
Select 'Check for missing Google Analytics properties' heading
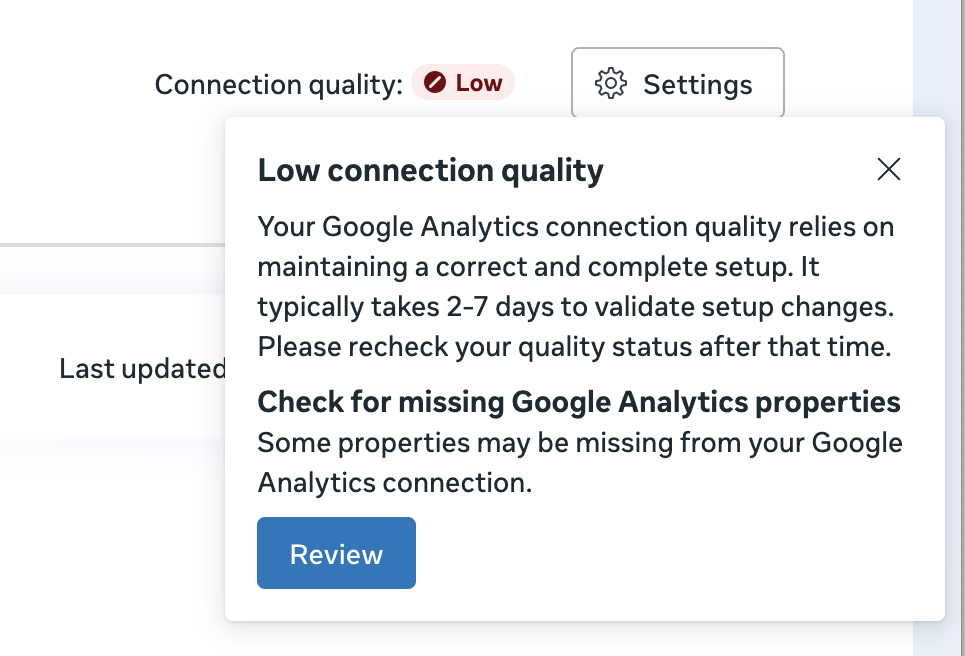[x=579, y=402]
